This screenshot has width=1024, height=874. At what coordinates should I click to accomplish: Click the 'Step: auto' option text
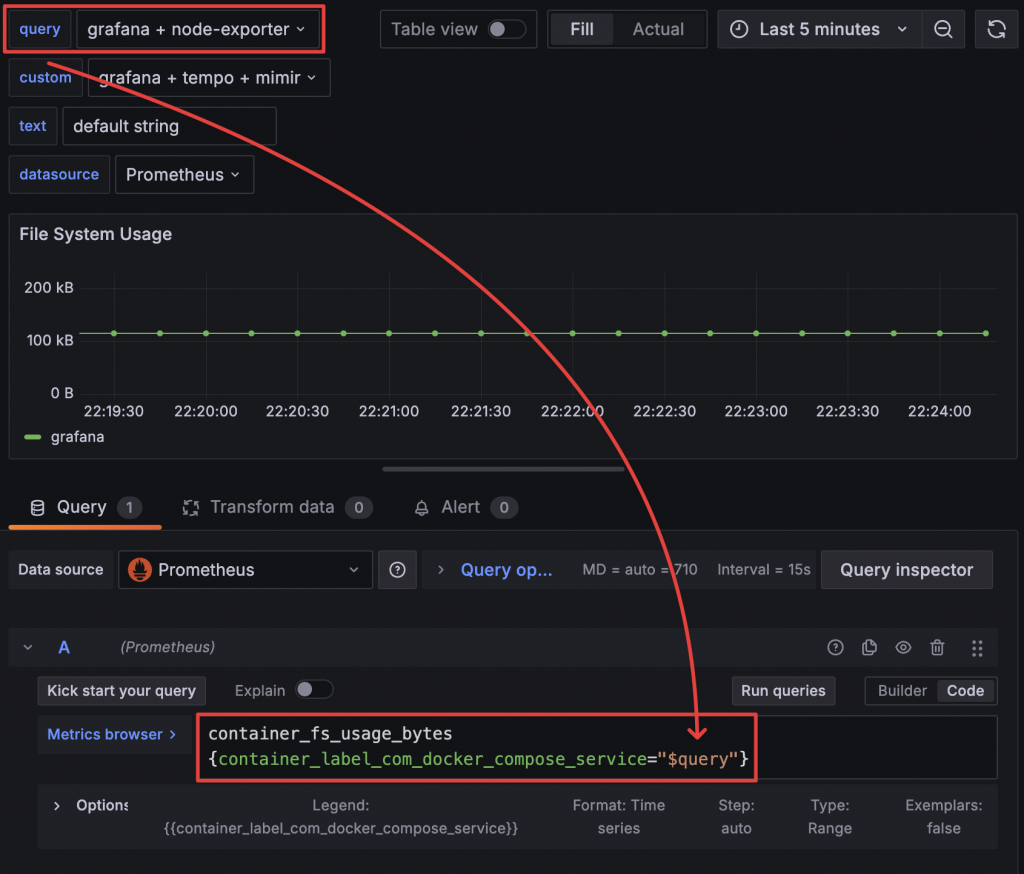(736, 817)
